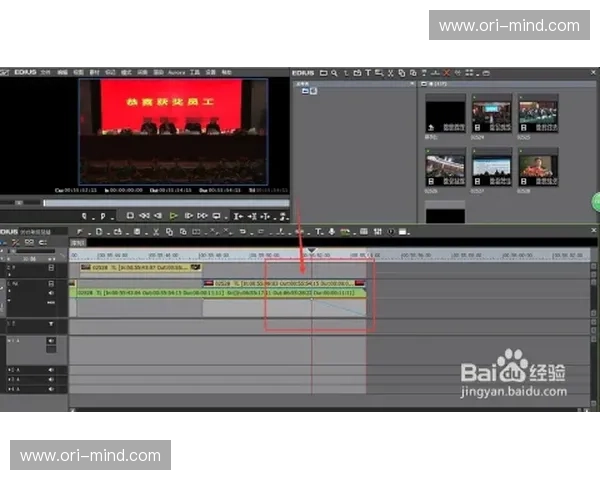The image size is (600, 480).
Task: Expand the 1 T title track triangle
Action: (x=51, y=325)
